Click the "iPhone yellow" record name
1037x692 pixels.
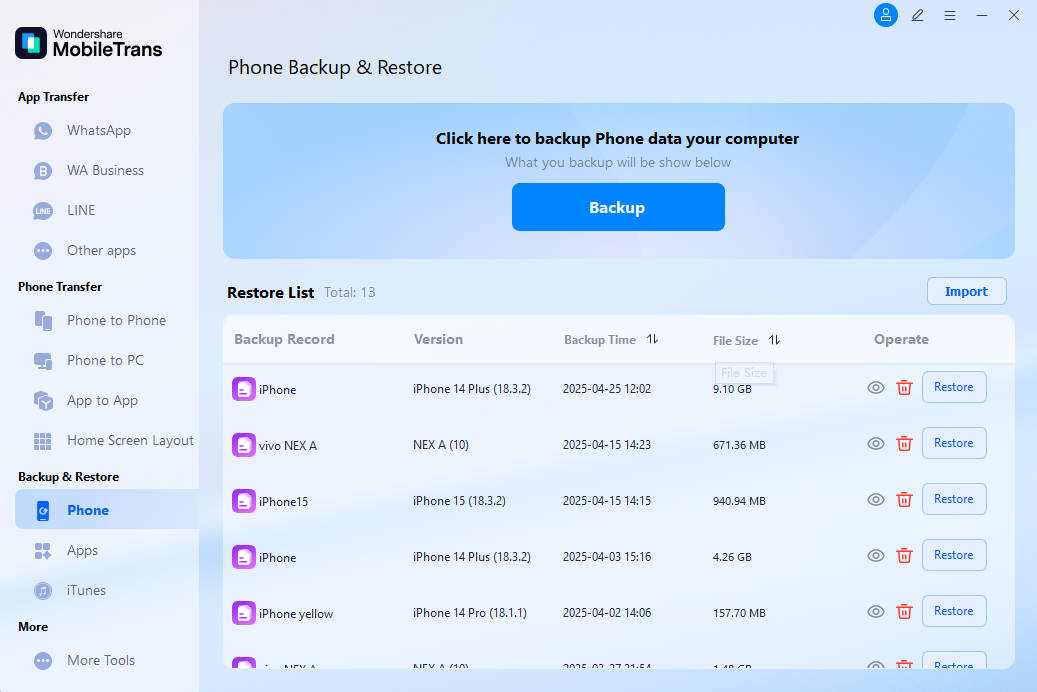296,614
